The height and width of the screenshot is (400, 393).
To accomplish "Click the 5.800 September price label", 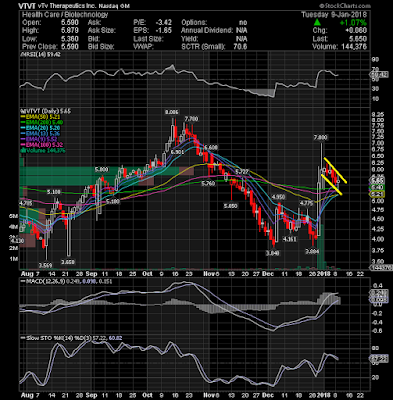I will coord(102,170).
